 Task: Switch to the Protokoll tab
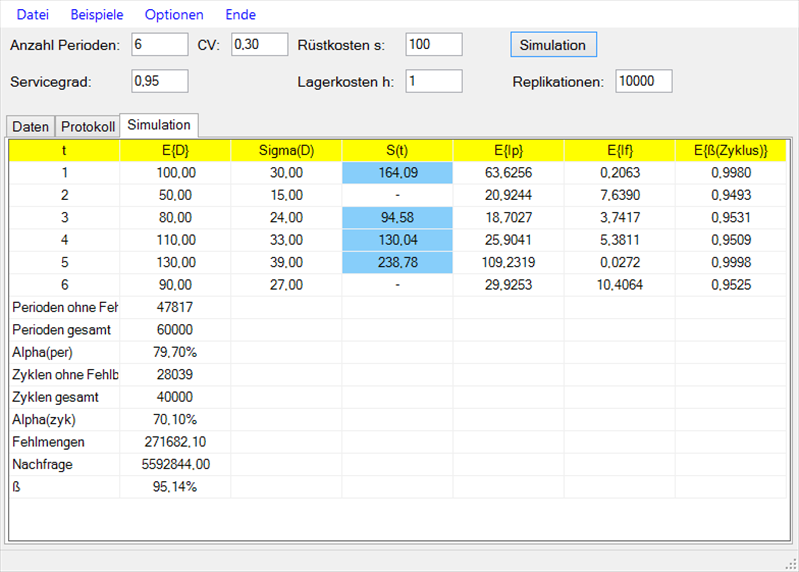coord(87,127)
